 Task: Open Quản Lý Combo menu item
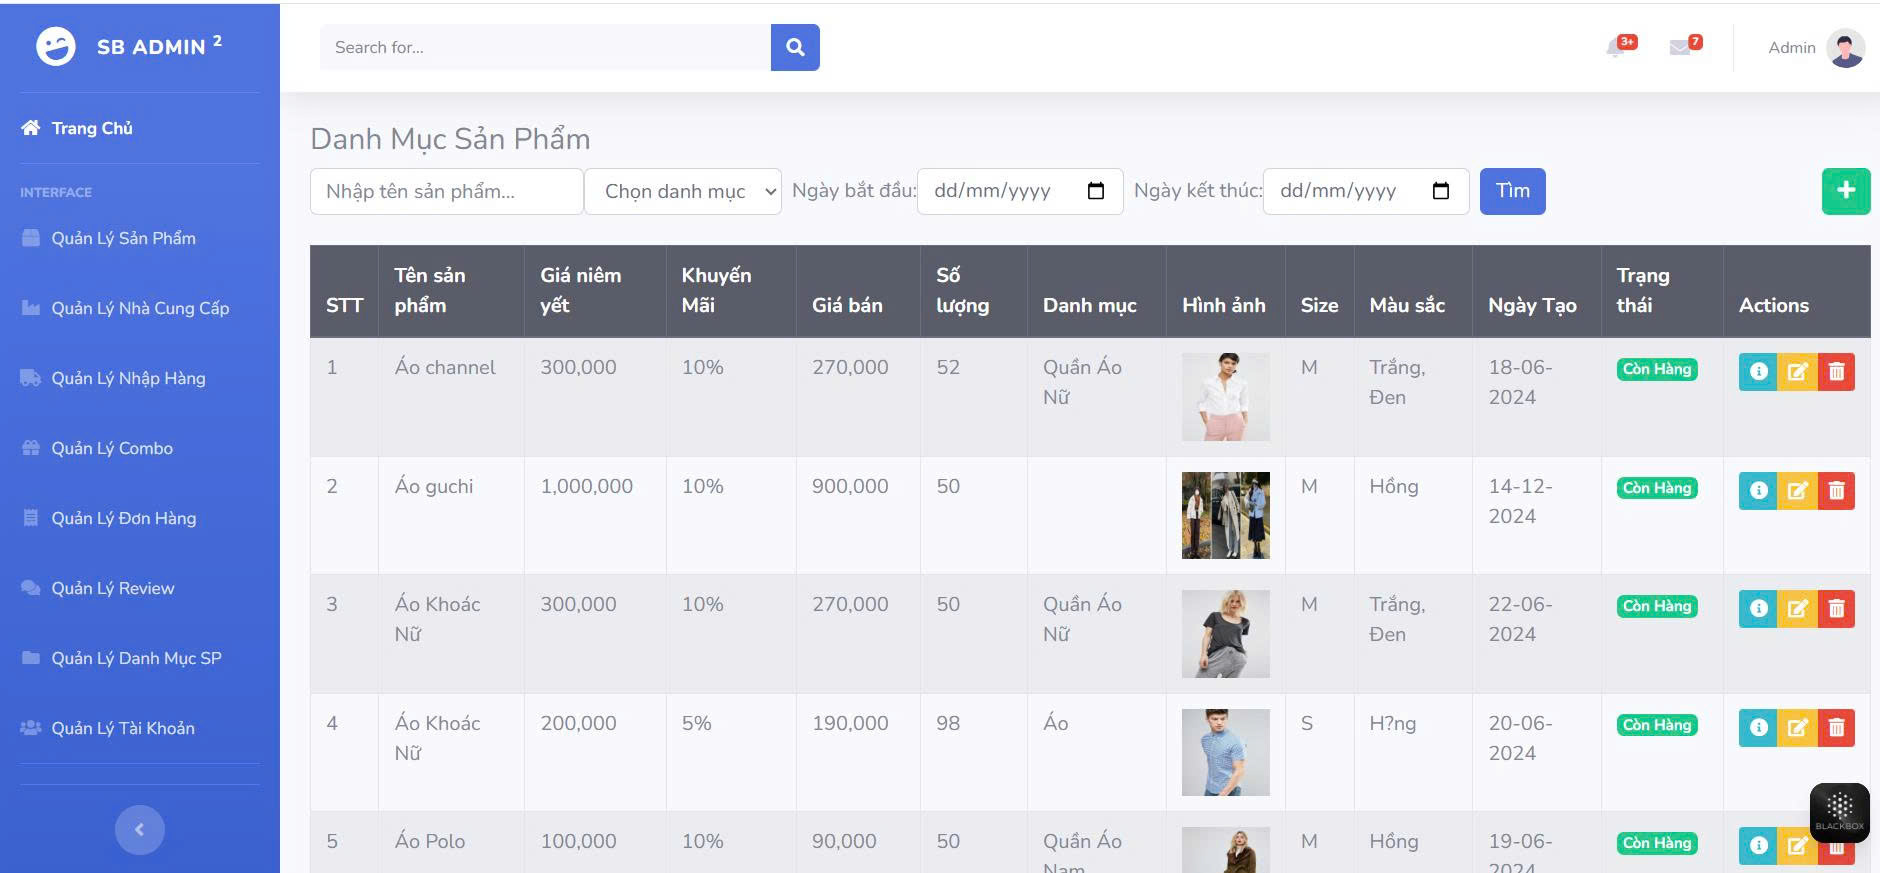tap(112, 448)
